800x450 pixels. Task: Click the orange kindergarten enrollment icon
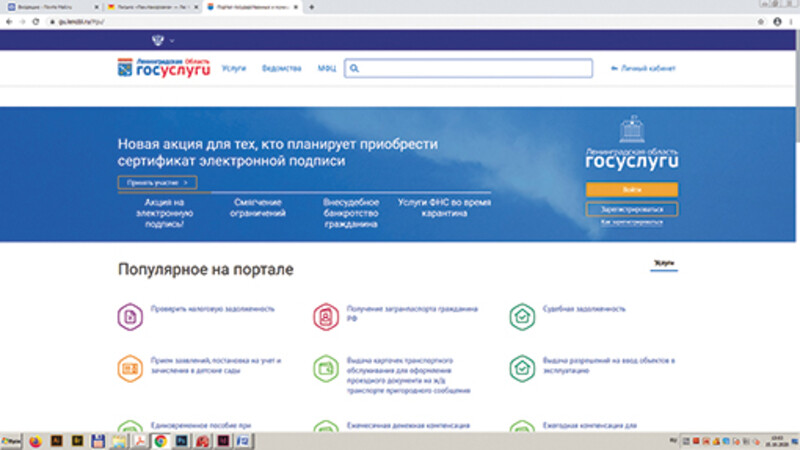pos(130,368)
